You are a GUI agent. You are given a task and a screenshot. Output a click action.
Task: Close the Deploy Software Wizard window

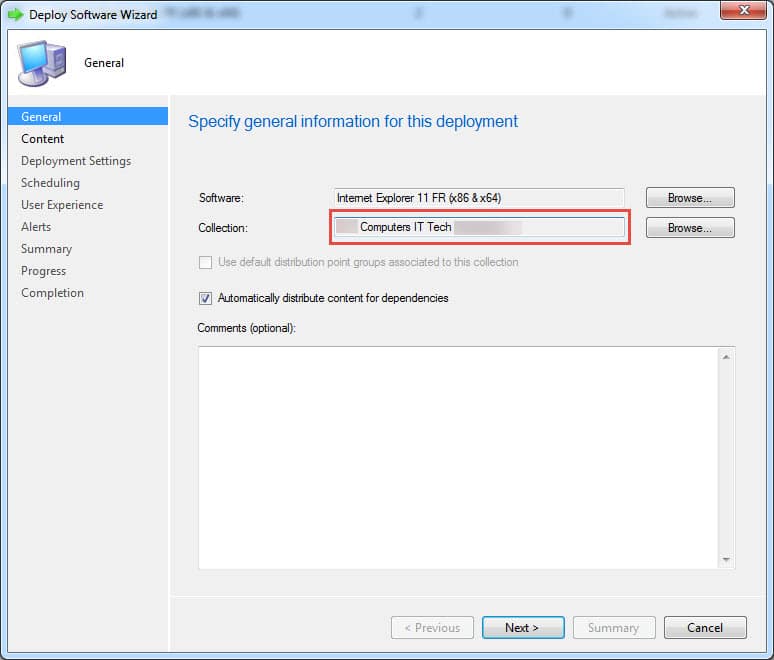click(743, 10)
